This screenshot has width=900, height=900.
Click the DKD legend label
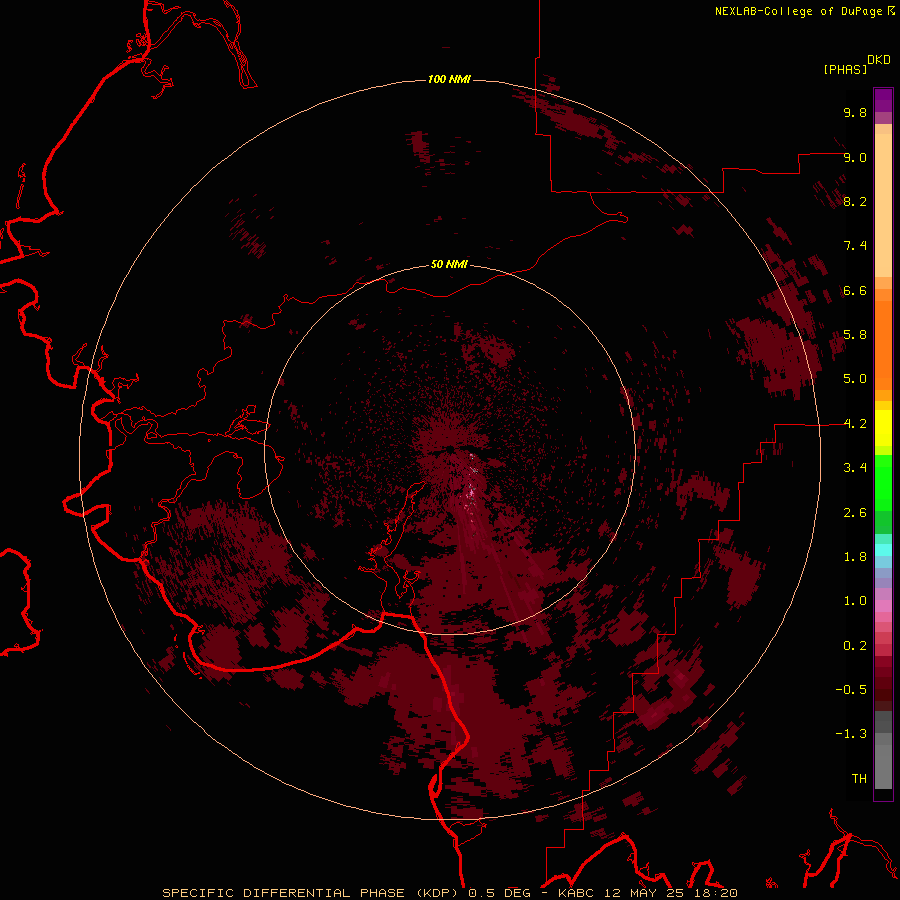(879, 60)
